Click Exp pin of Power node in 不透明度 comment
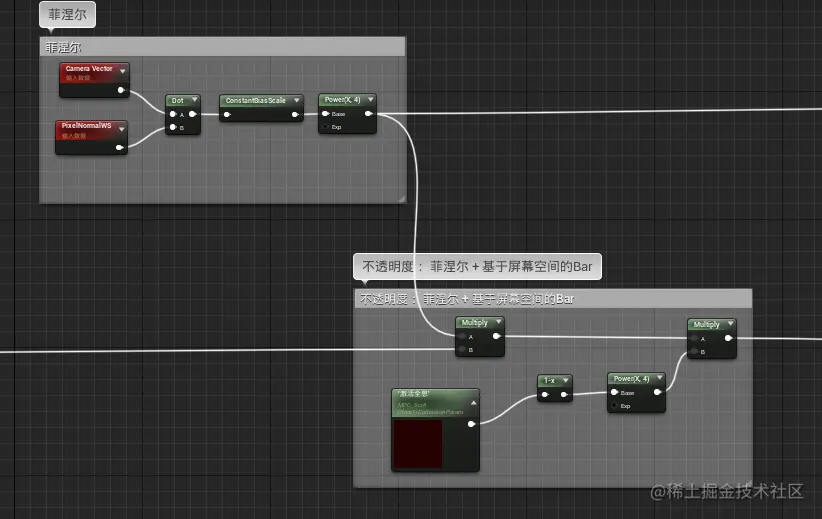The width and height of the screenshot is (822, 519). point(614,406)
